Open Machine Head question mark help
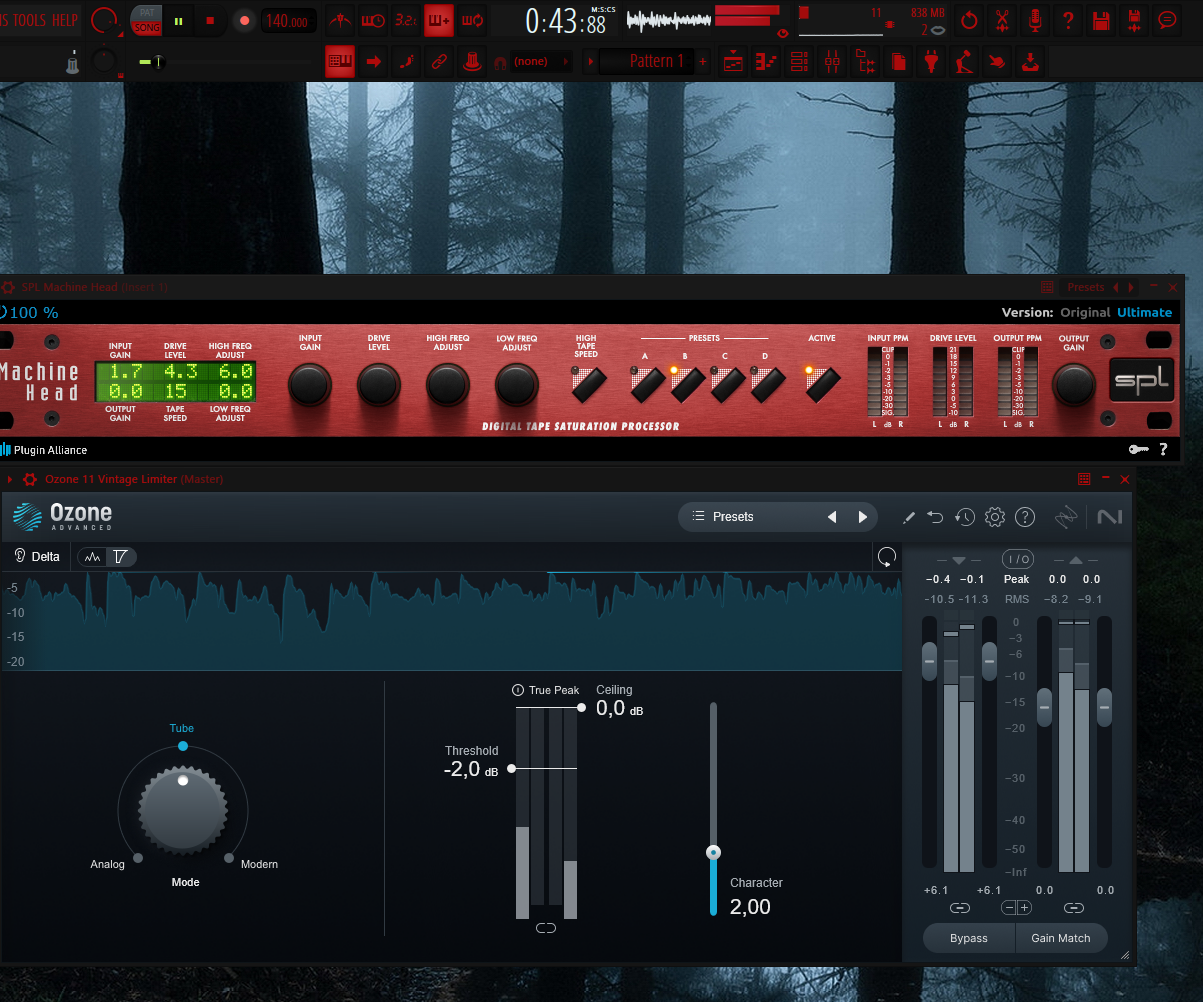1203x1002 pixels. click(1163, 450)
